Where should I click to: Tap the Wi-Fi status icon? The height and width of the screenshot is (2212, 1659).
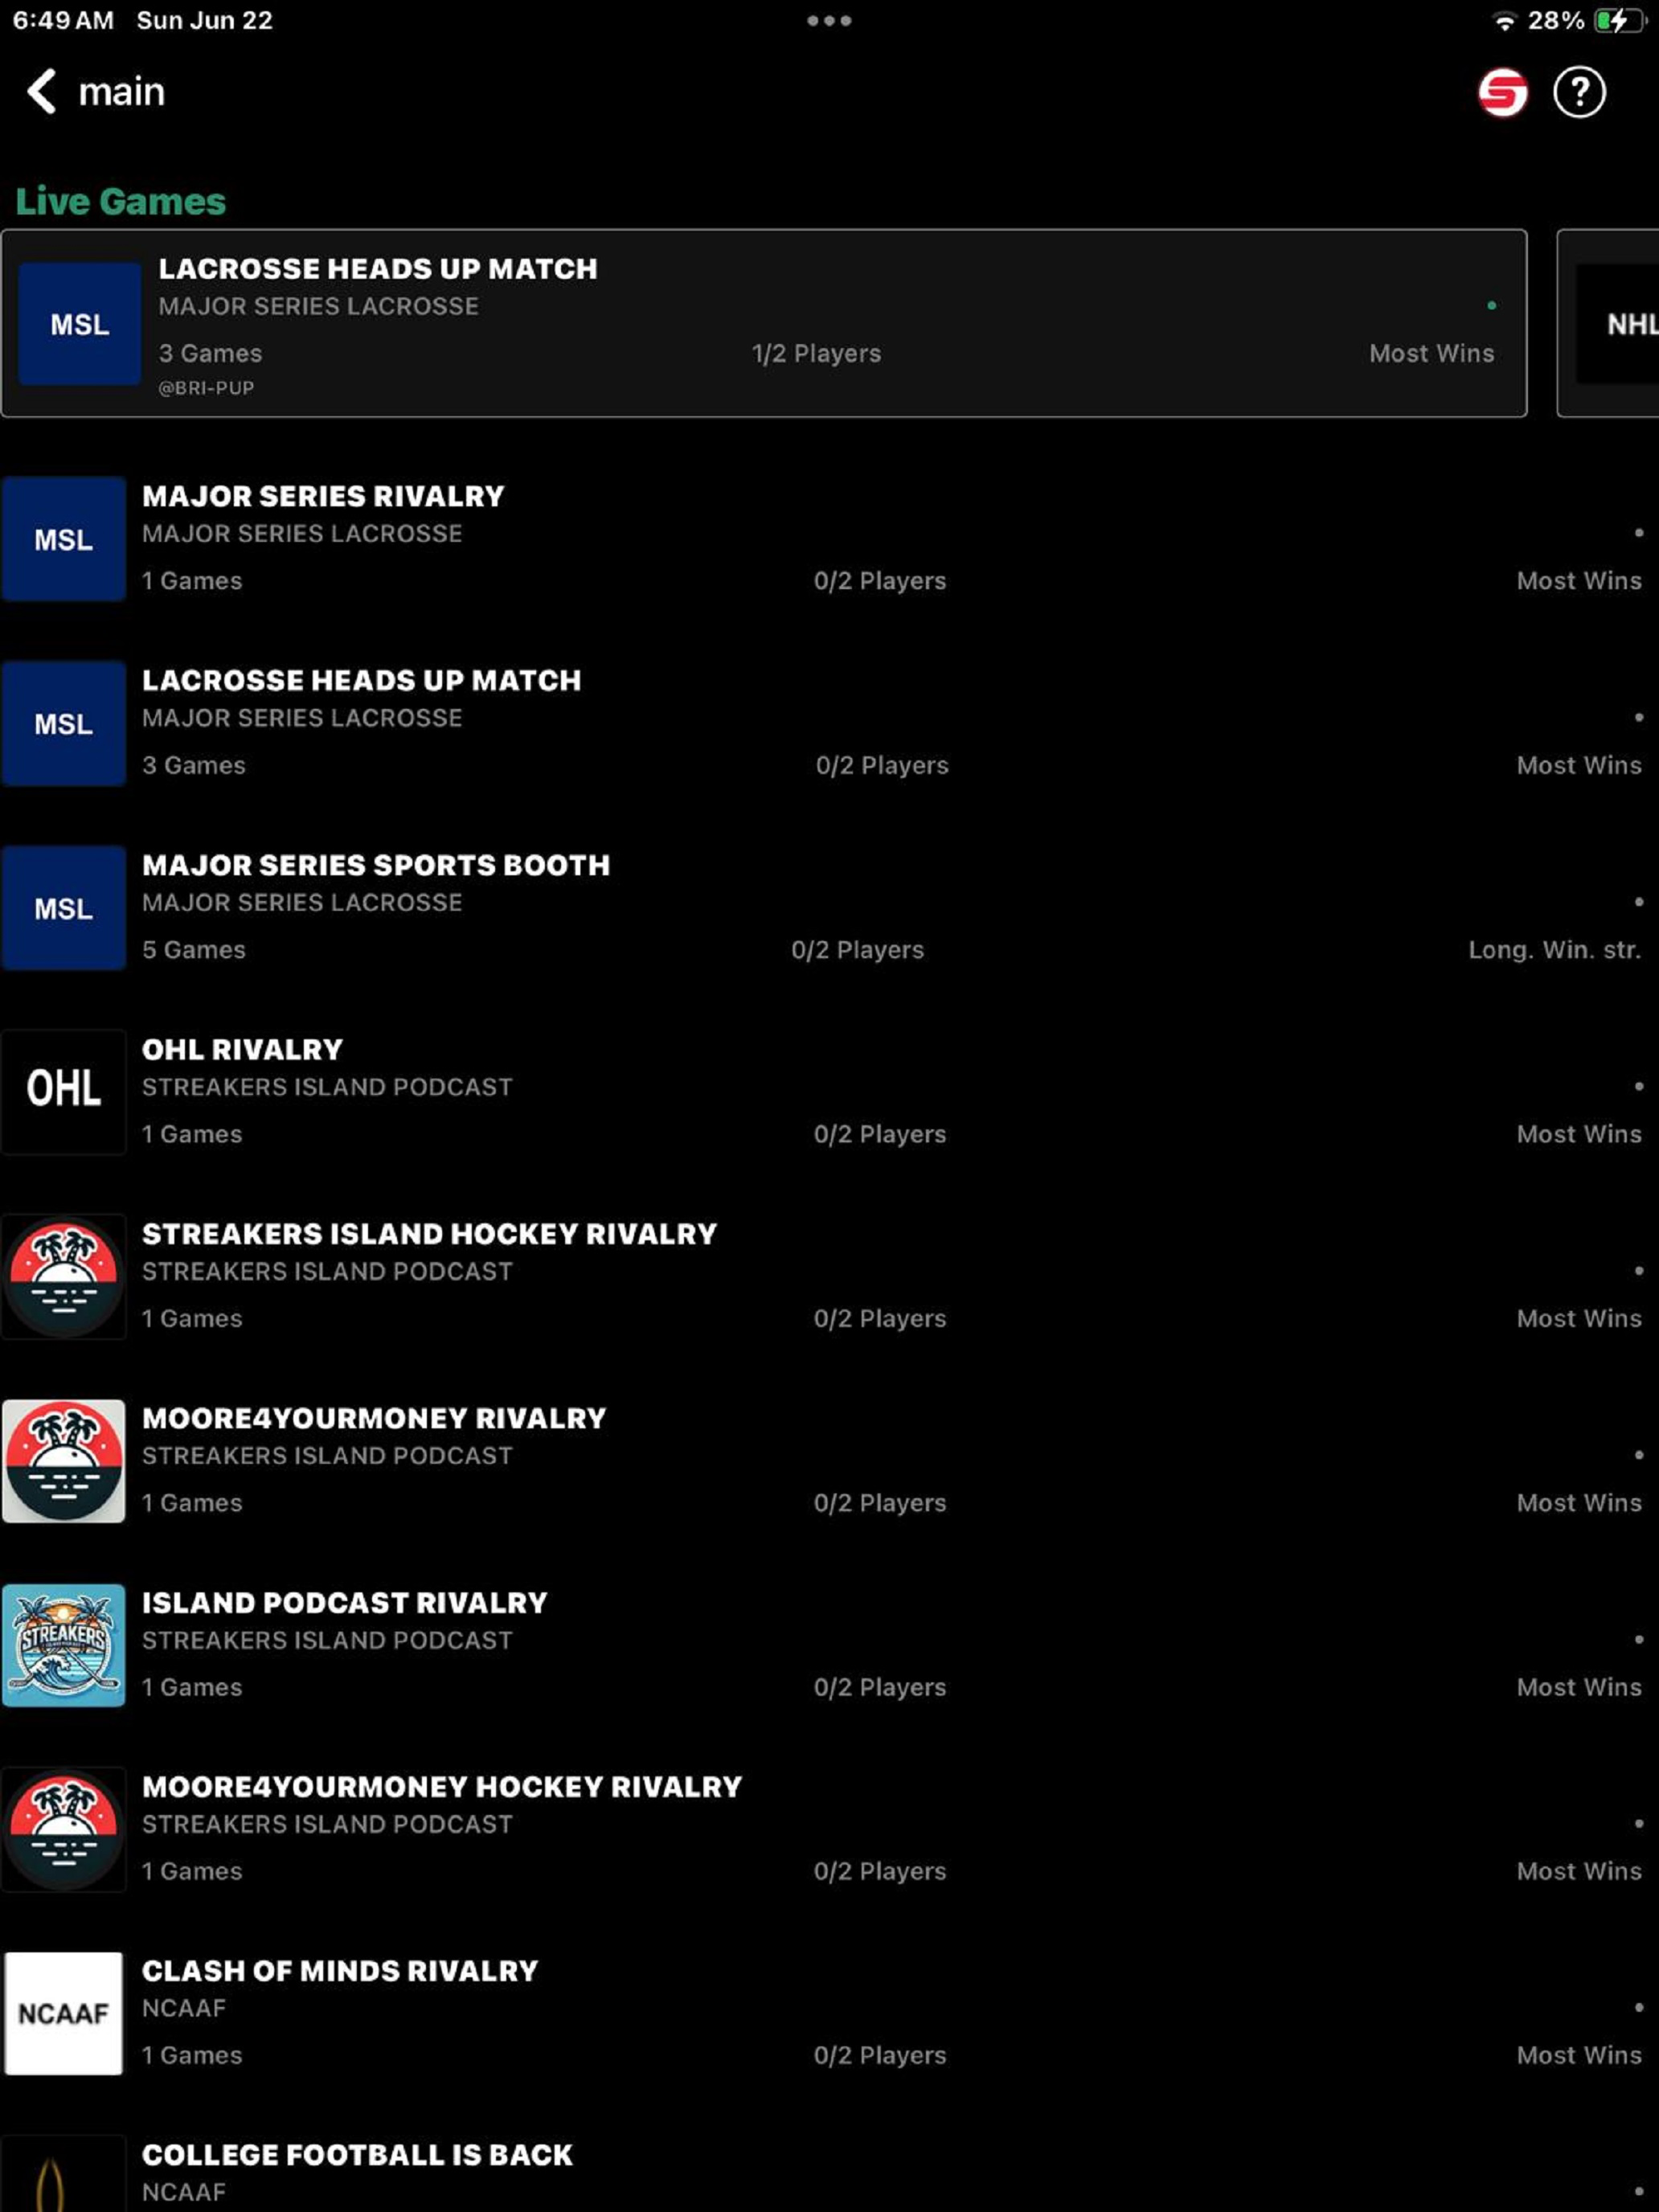tap(1503, 21)
